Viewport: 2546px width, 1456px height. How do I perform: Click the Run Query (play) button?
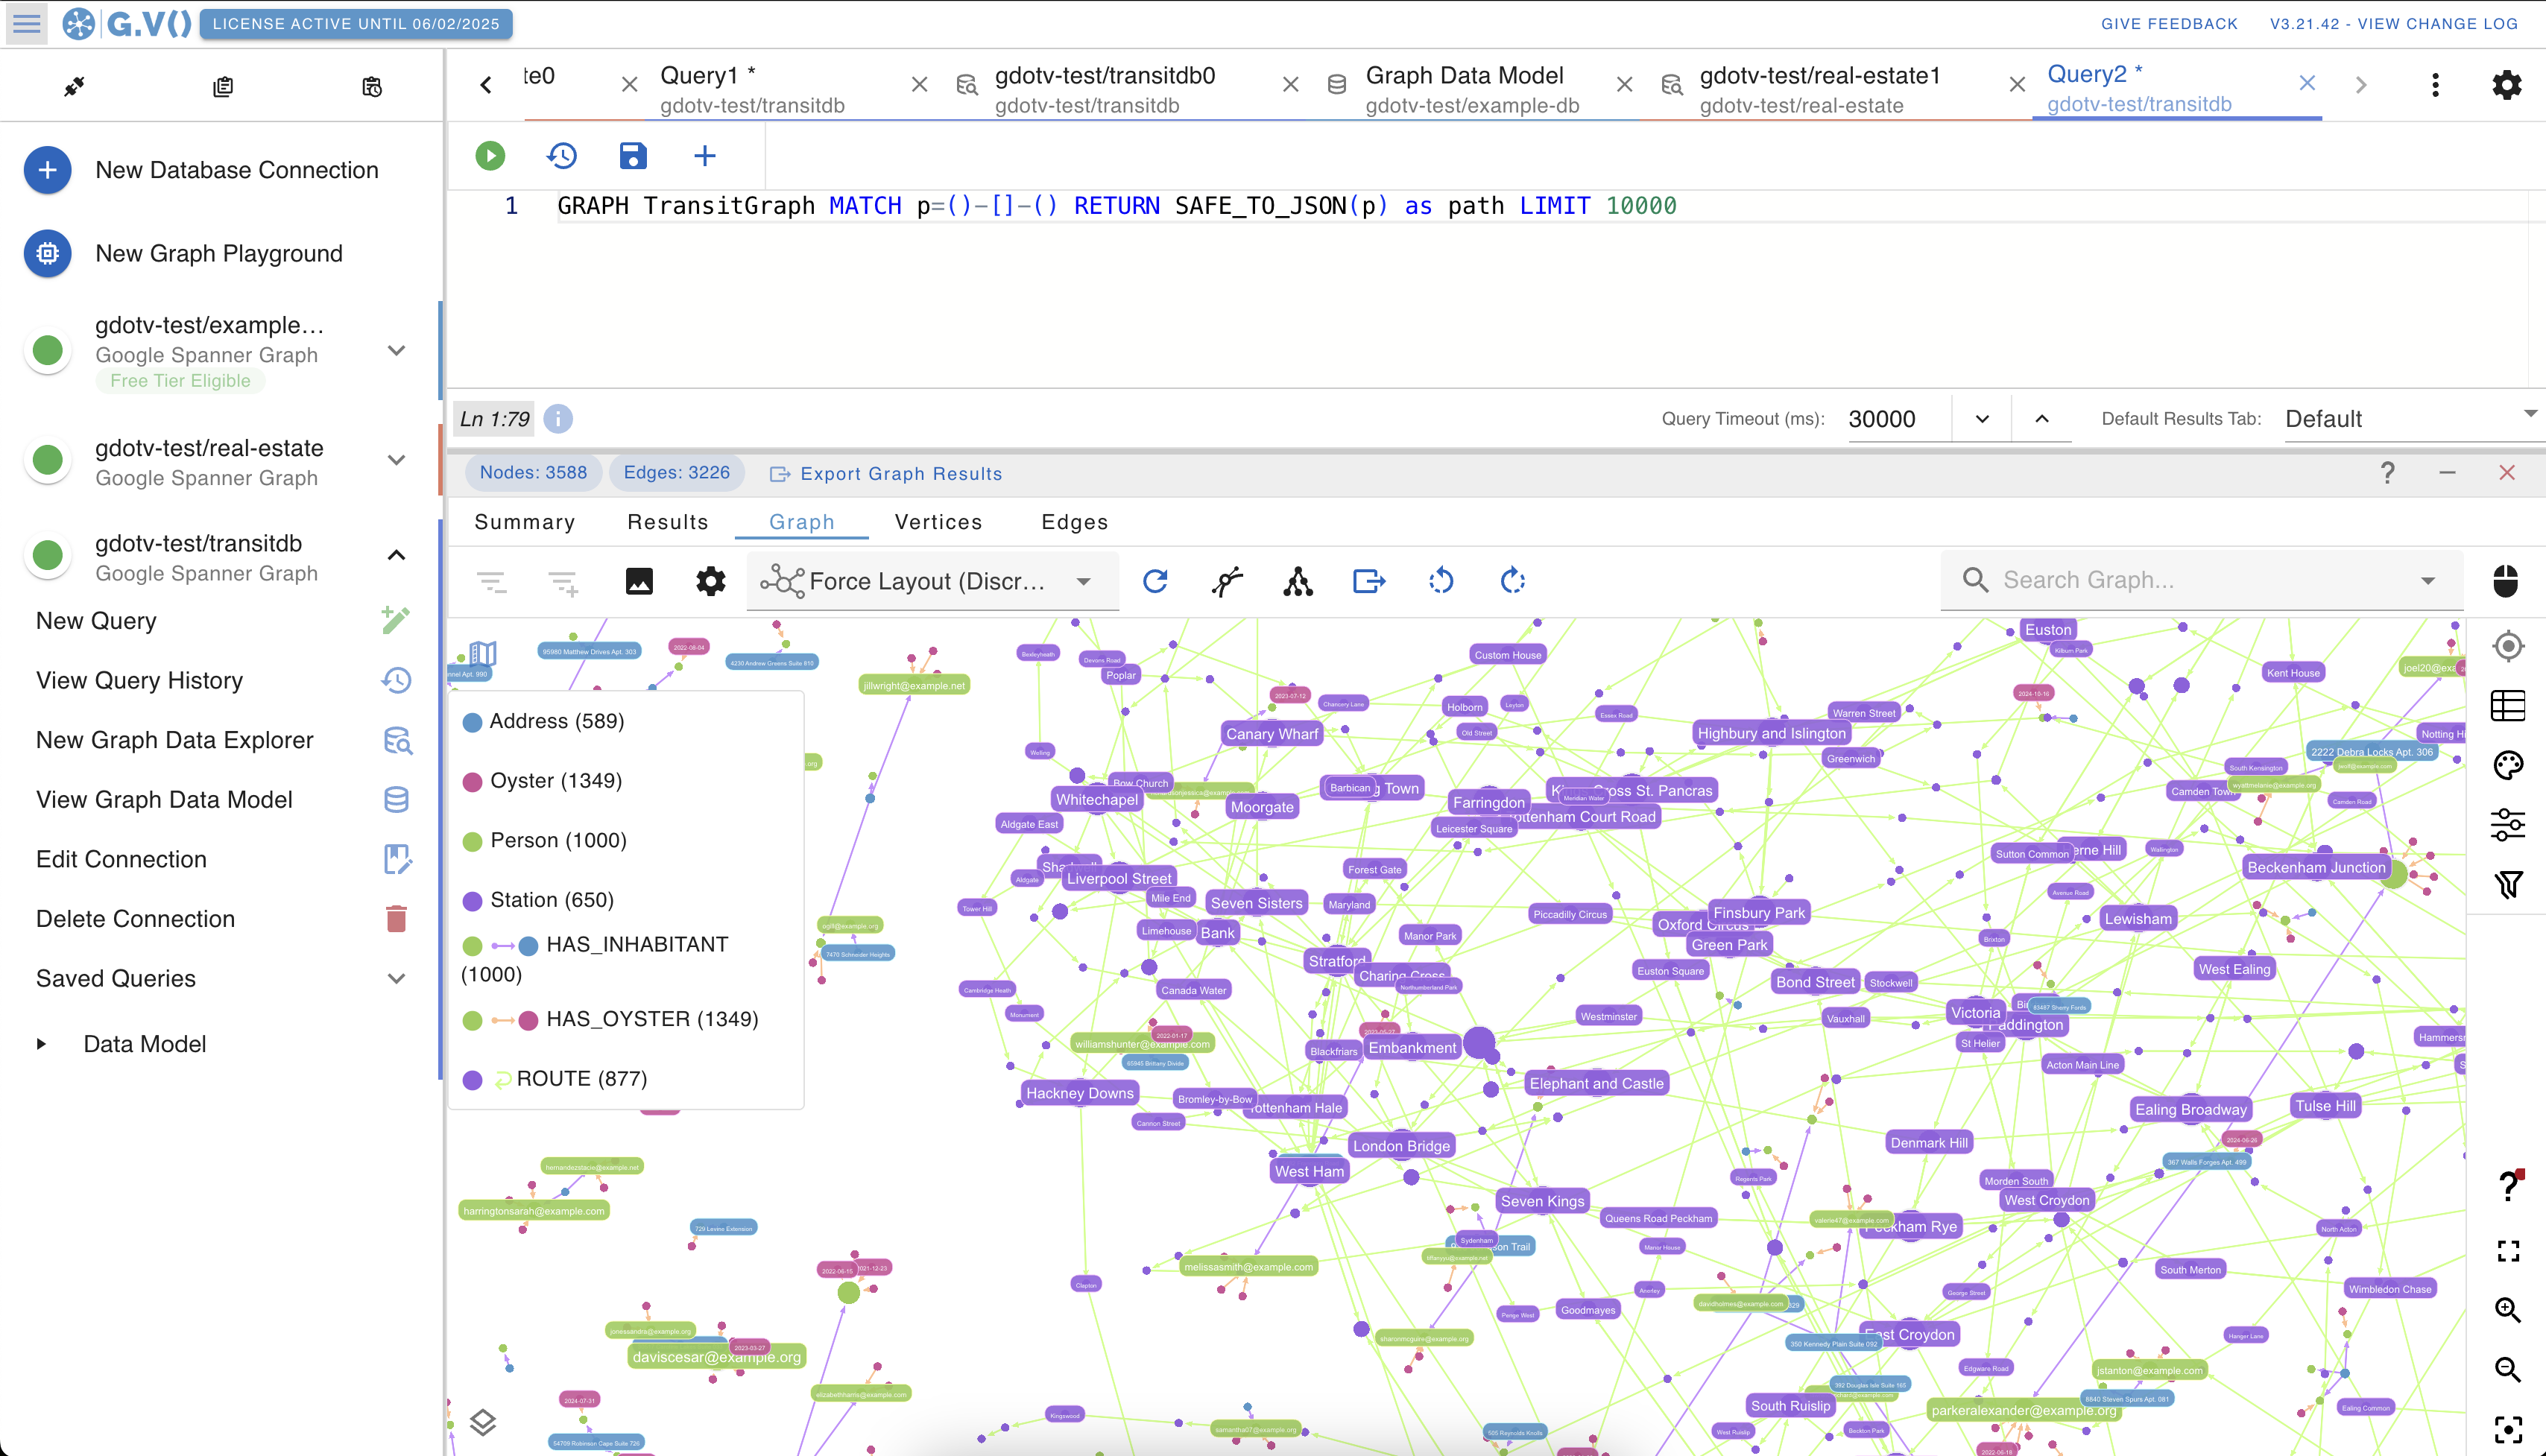490,156
